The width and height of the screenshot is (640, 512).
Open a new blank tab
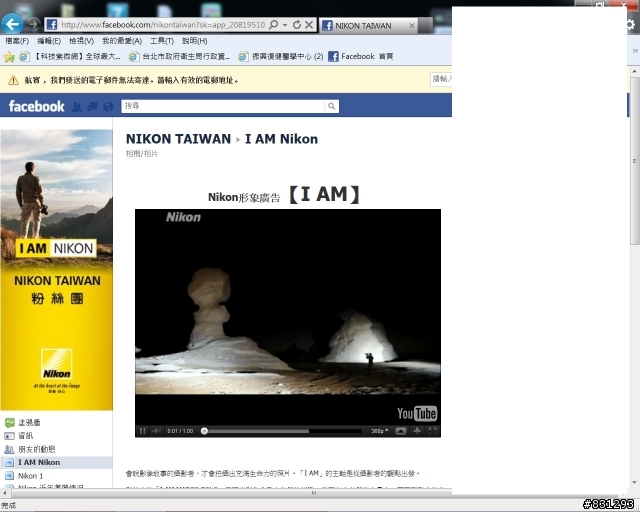tap(425, 26)
